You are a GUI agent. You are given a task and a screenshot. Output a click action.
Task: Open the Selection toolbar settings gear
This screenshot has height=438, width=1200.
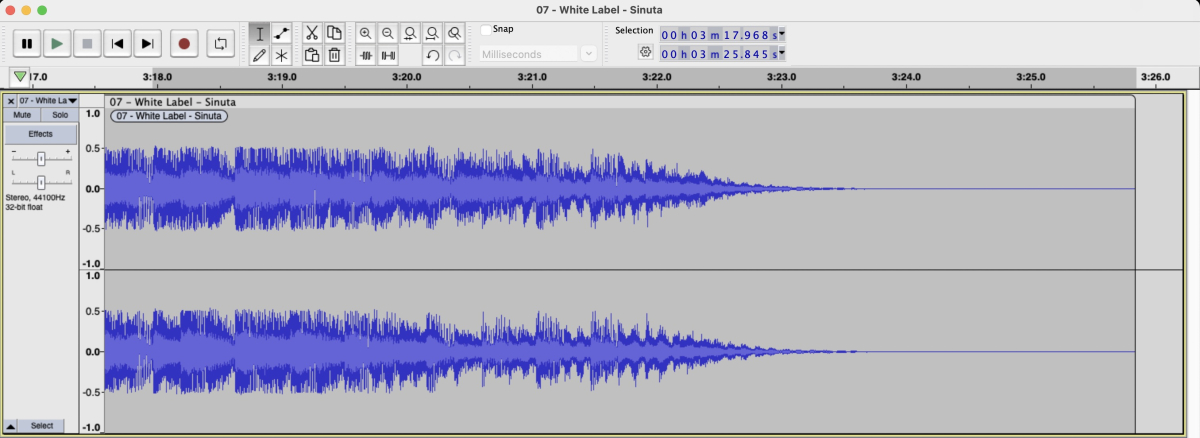(645, 53)
